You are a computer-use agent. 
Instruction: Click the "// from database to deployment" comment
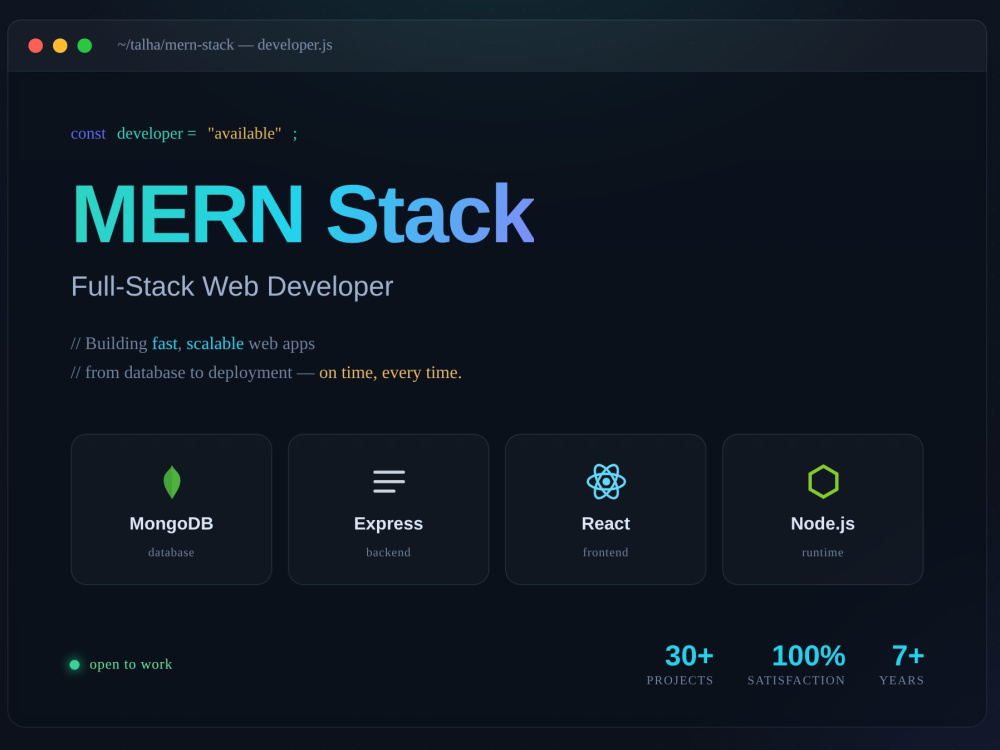pos(182,372)
